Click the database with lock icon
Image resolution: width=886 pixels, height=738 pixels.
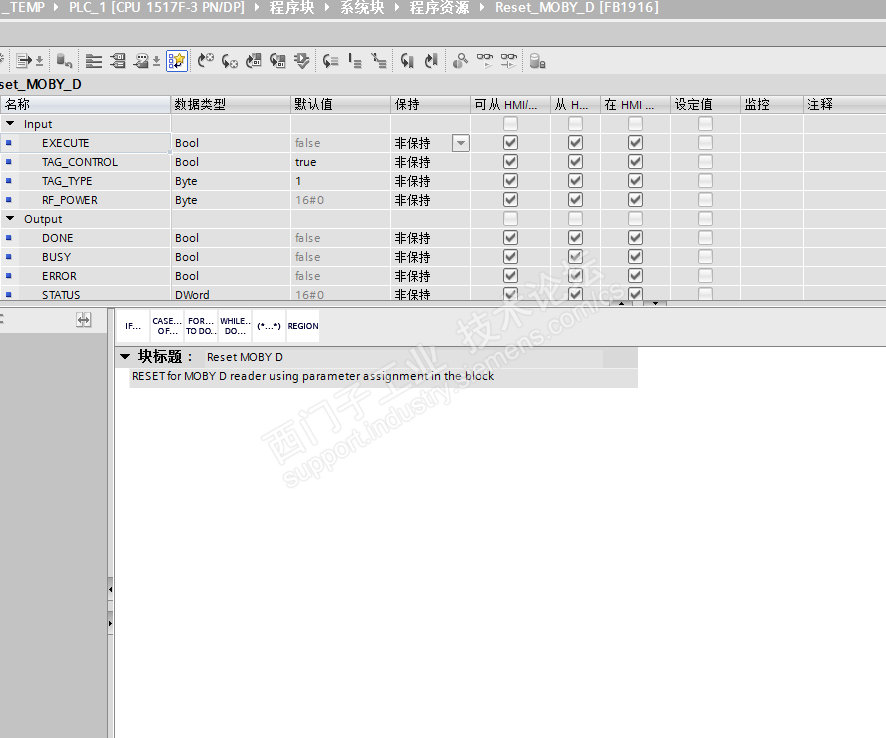pos(537,60)
